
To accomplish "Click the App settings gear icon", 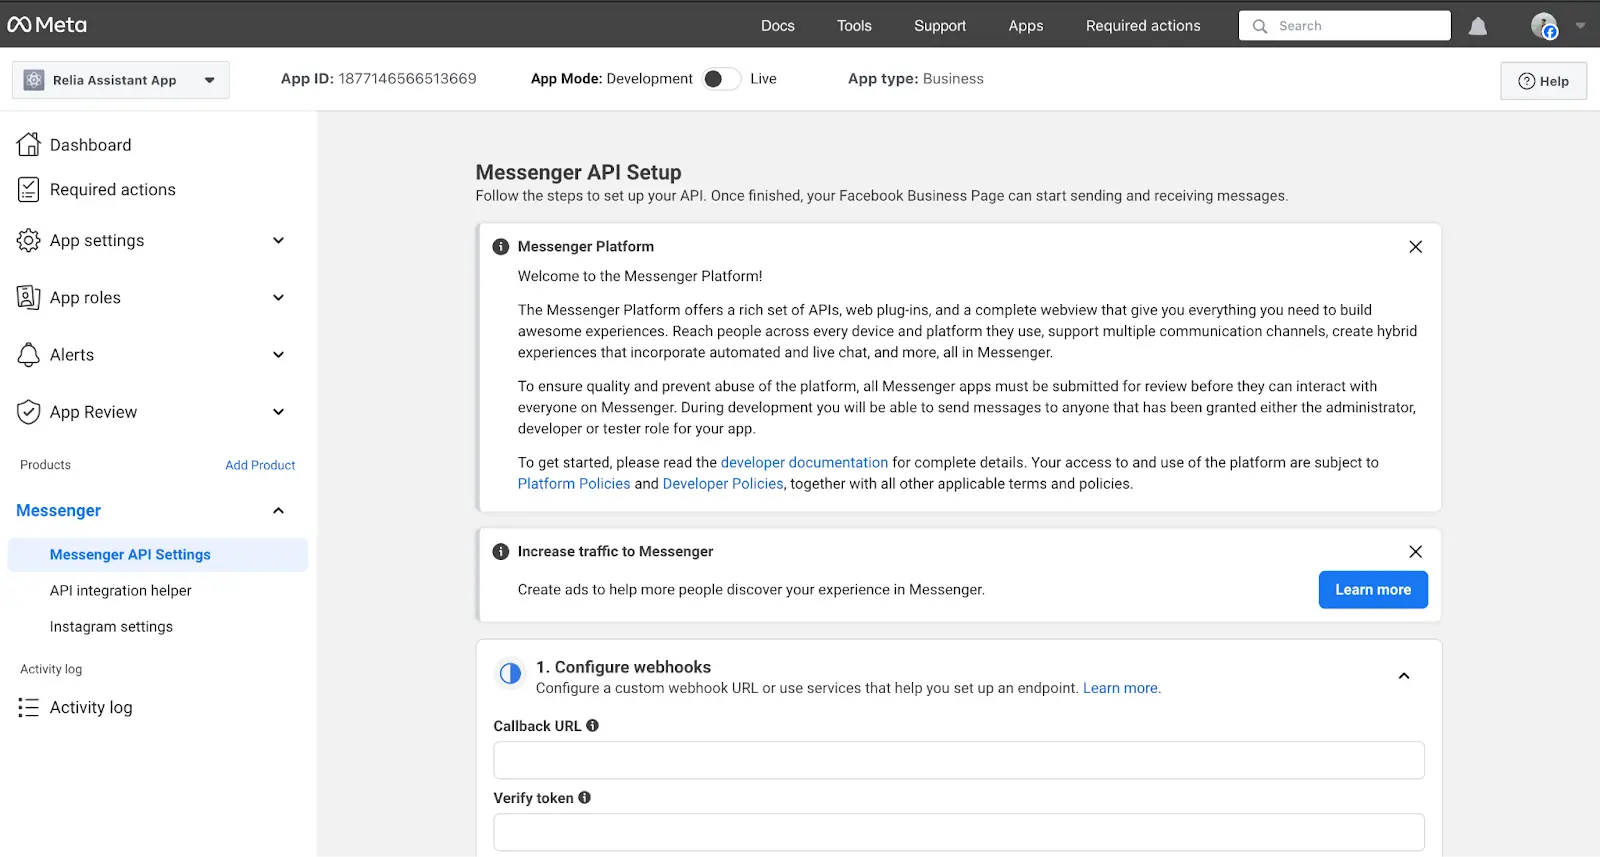I will pos(29,241).
